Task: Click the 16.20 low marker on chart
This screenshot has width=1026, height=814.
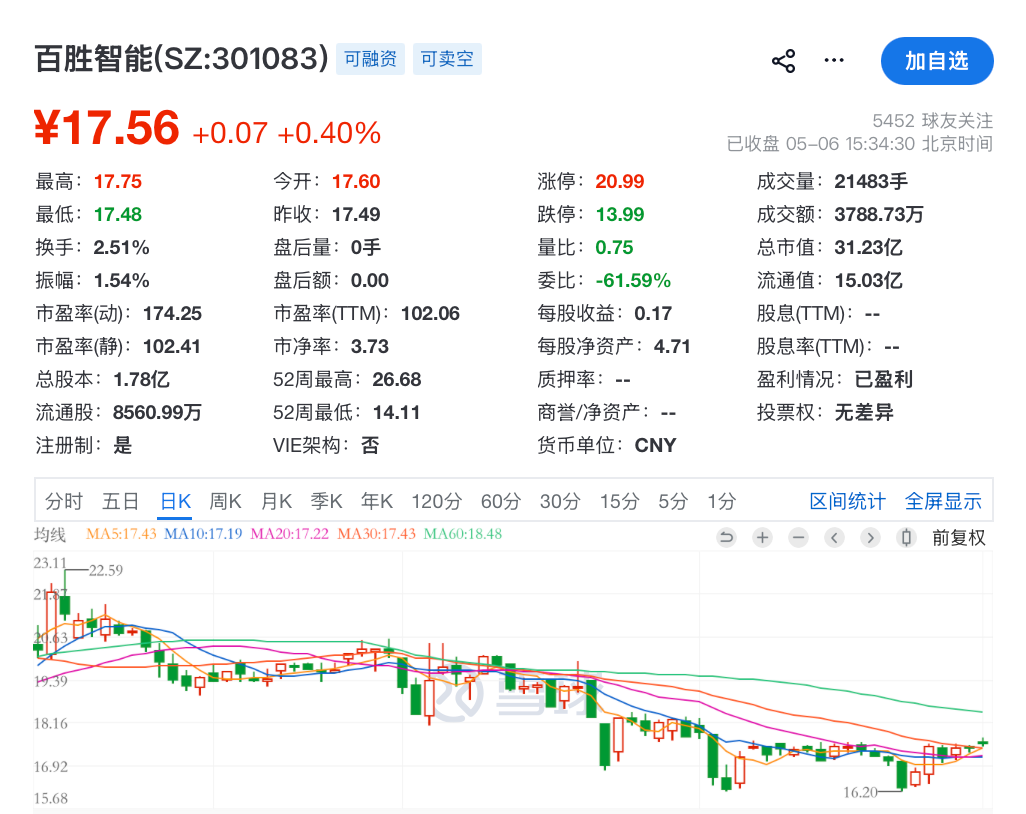Action: (860, 792)
